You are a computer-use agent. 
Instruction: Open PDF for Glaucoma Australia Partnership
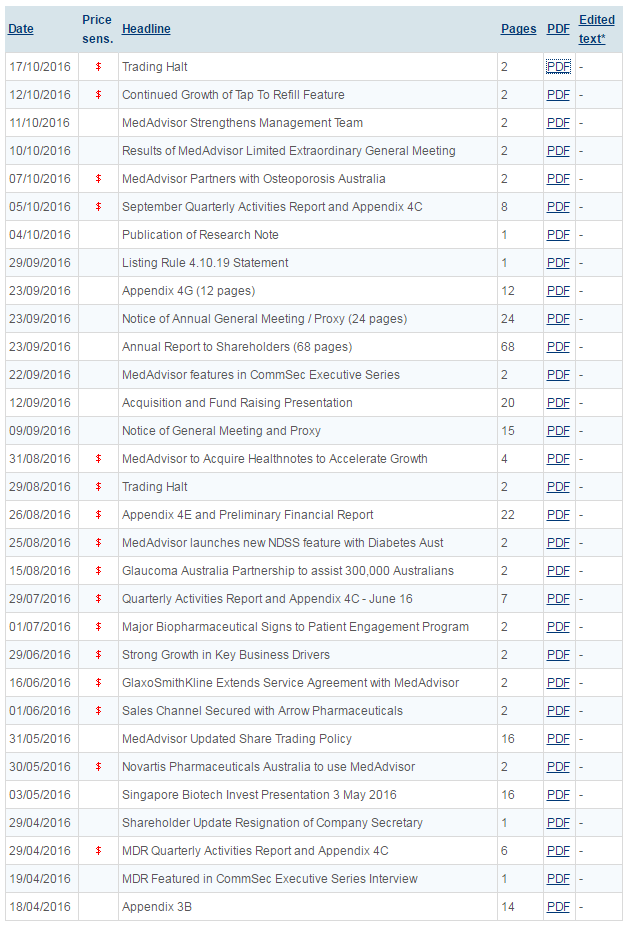[x=558, y=570]
